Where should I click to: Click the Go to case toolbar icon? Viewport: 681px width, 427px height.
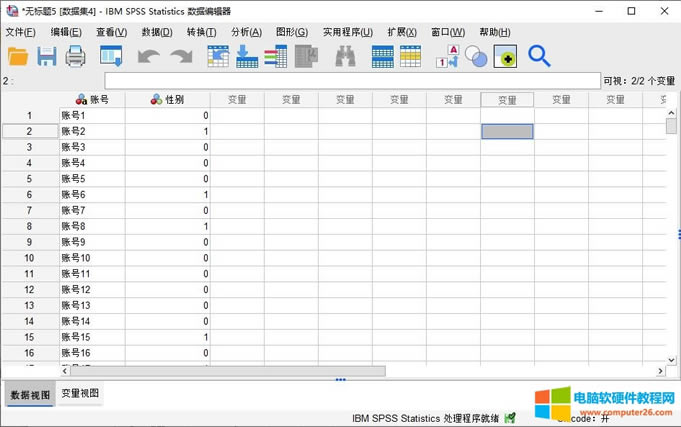(x=218, y=57)
